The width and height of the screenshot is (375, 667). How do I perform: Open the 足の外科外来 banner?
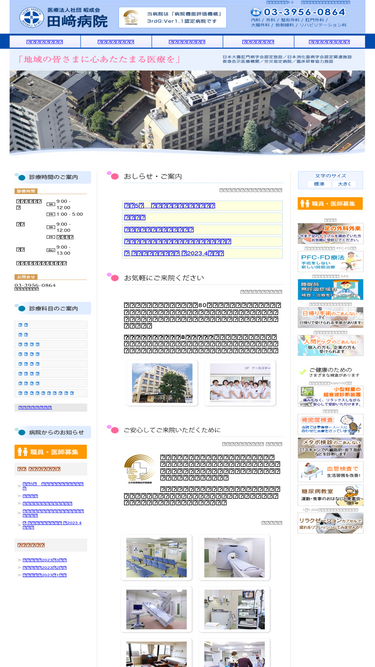tap(330, 234)
